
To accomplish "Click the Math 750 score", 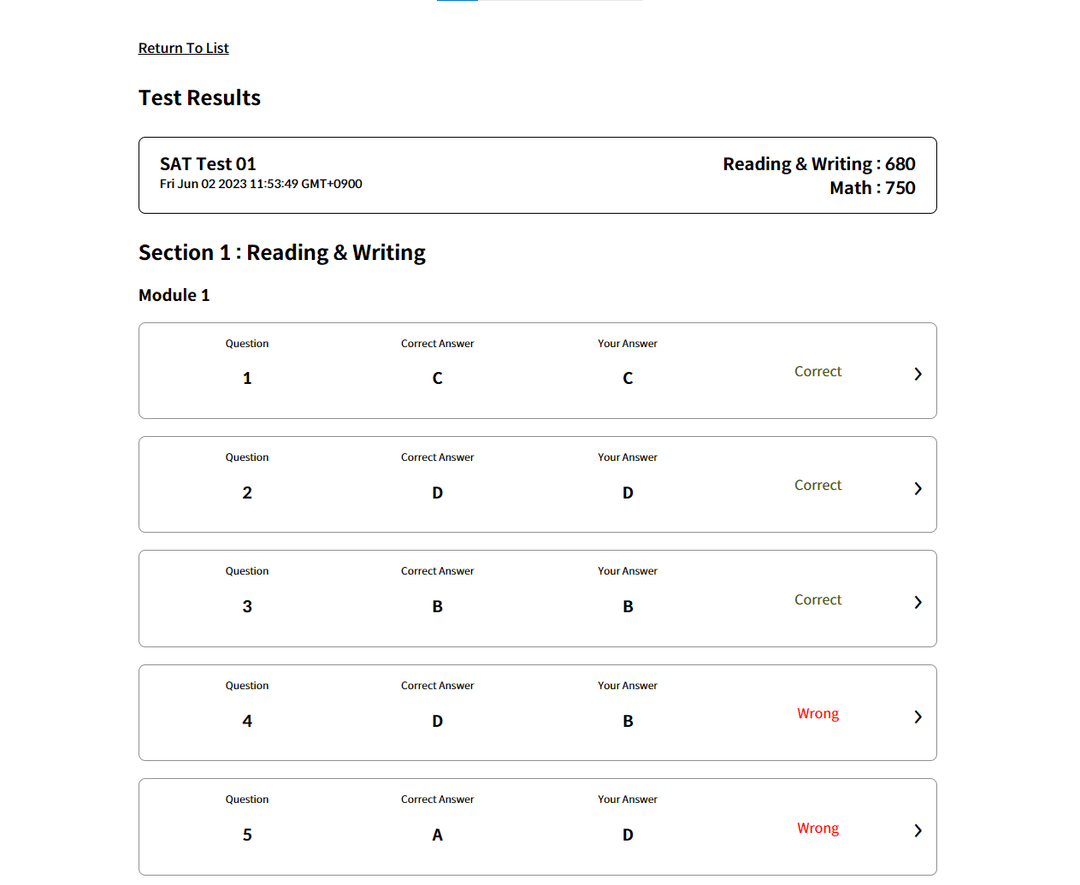I will pos(872,188).
